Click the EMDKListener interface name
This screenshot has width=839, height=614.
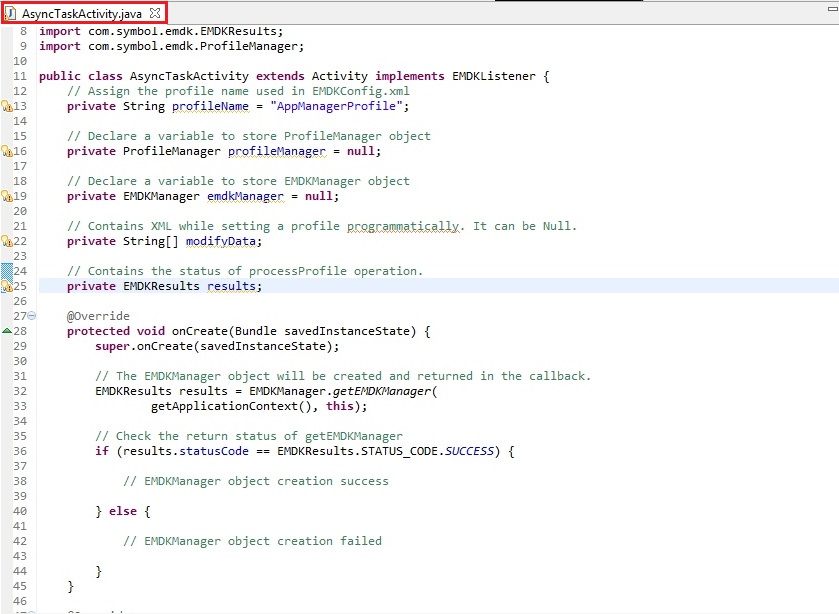tap(494, 76)
